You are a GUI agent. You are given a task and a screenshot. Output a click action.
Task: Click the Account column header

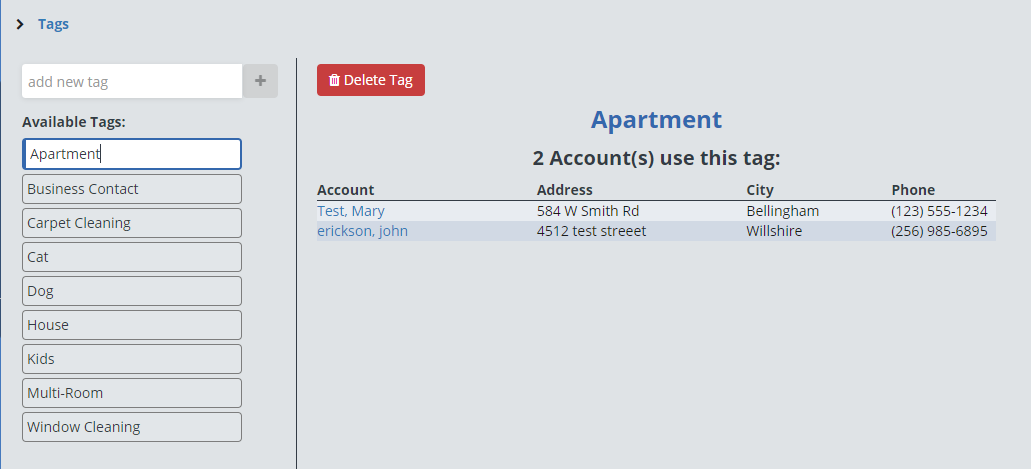point(345,190)
